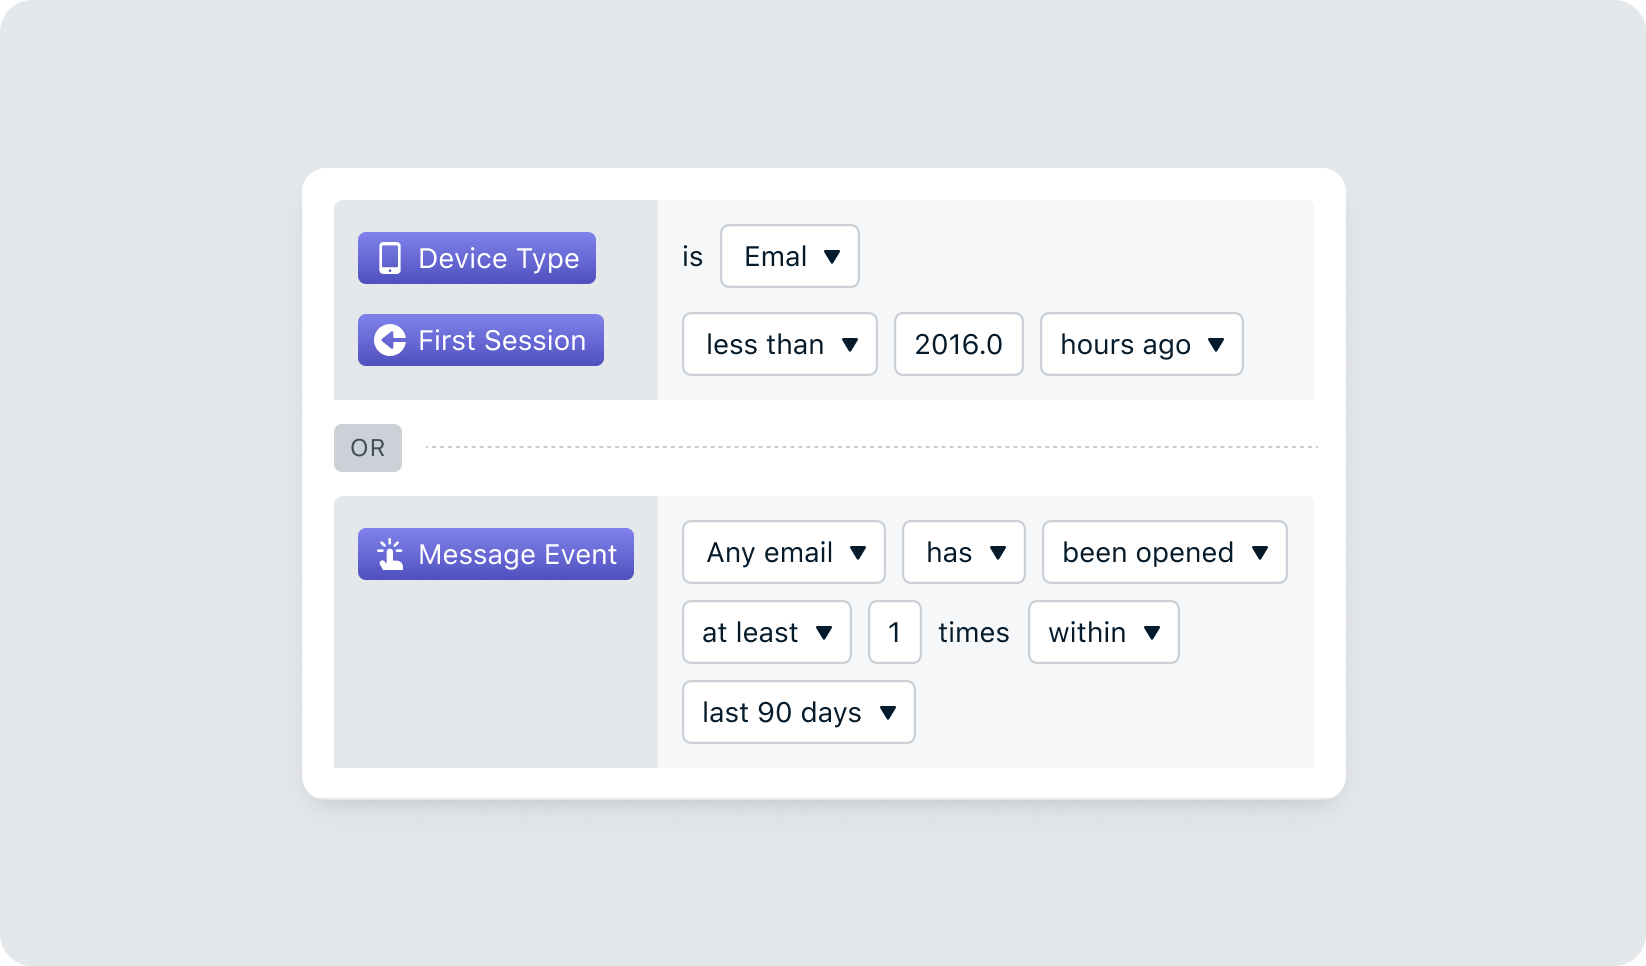Click the times count field showing 1

pyautogui.click(x=894, y=632)
